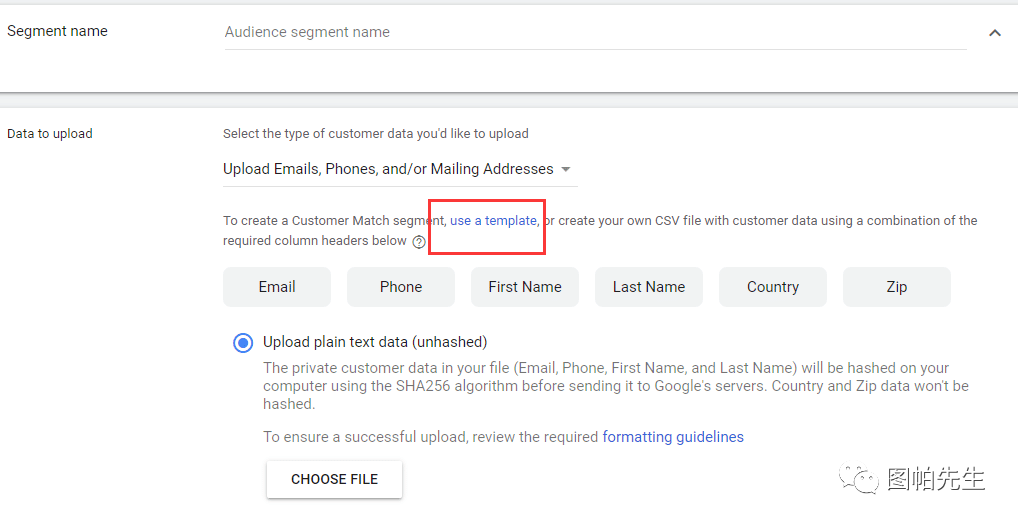1018x523 pixels.
Task: Select the Country column header chip
Action: (x=773, y=287)
